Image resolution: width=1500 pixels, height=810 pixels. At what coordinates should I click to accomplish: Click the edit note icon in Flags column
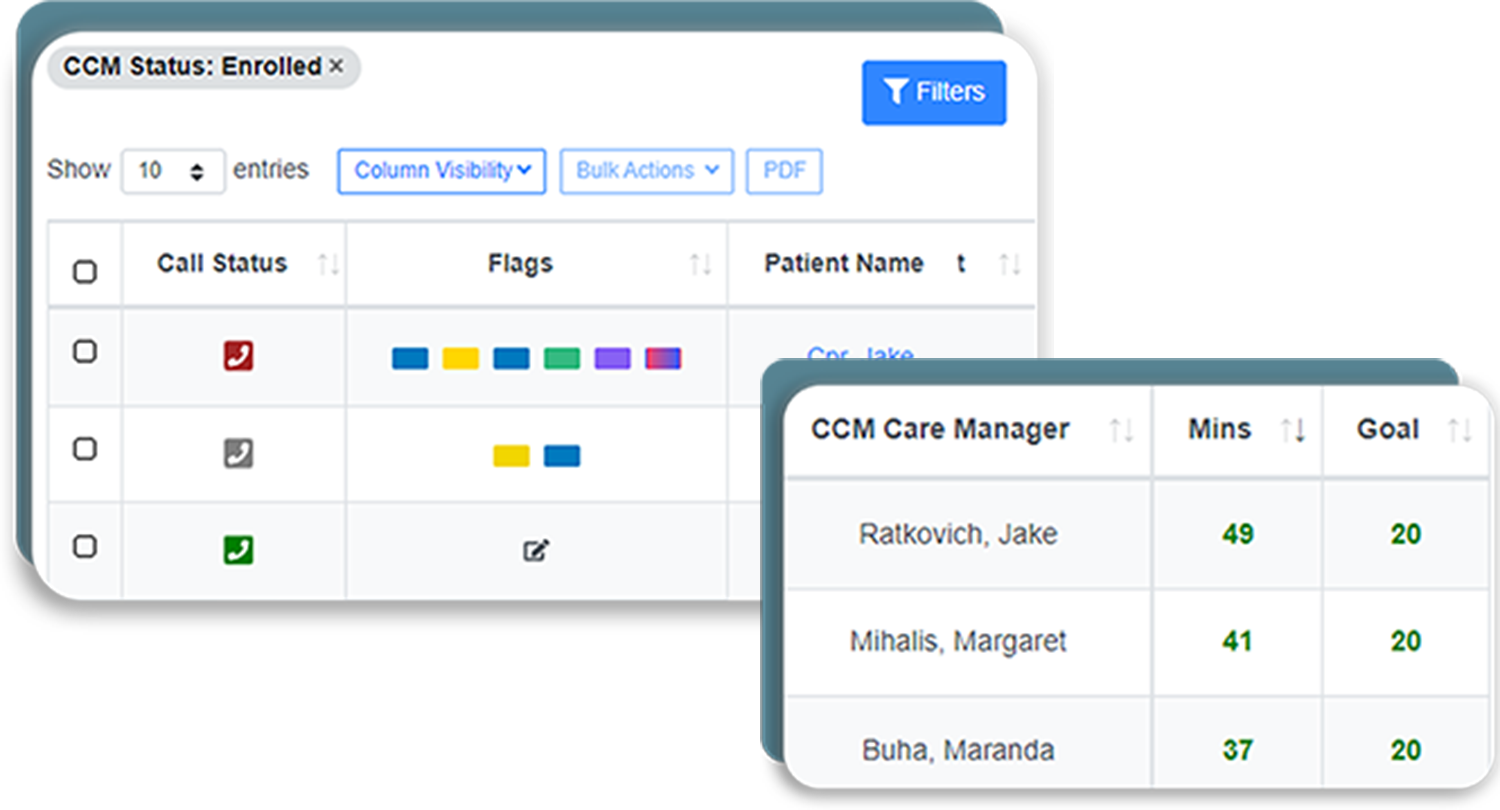537,548
